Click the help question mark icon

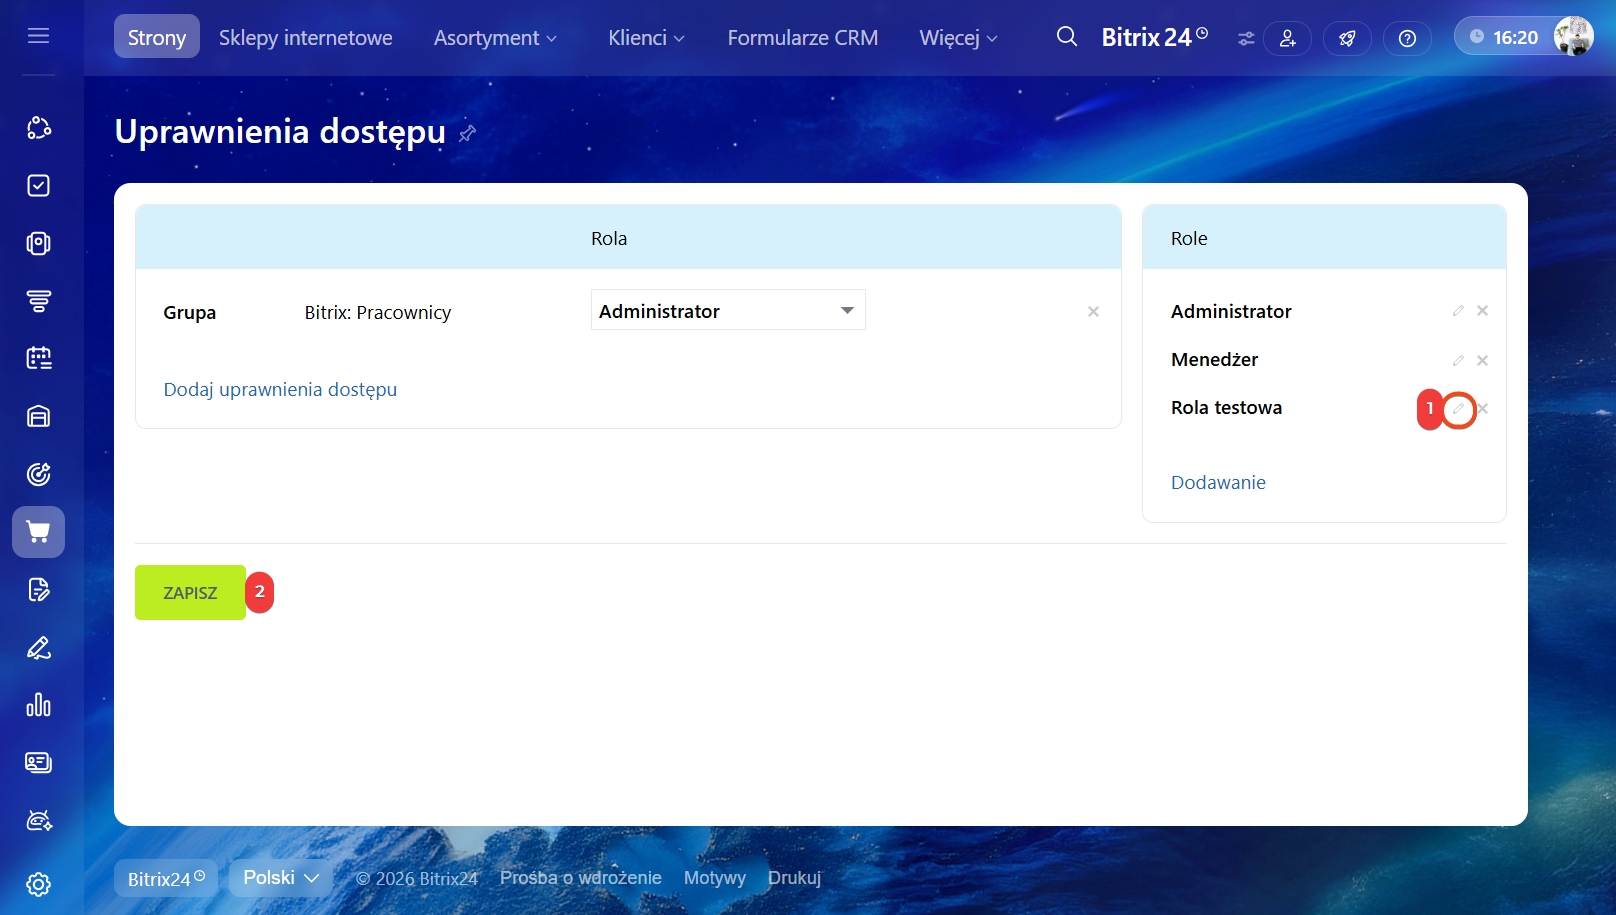coord(1406,38)
